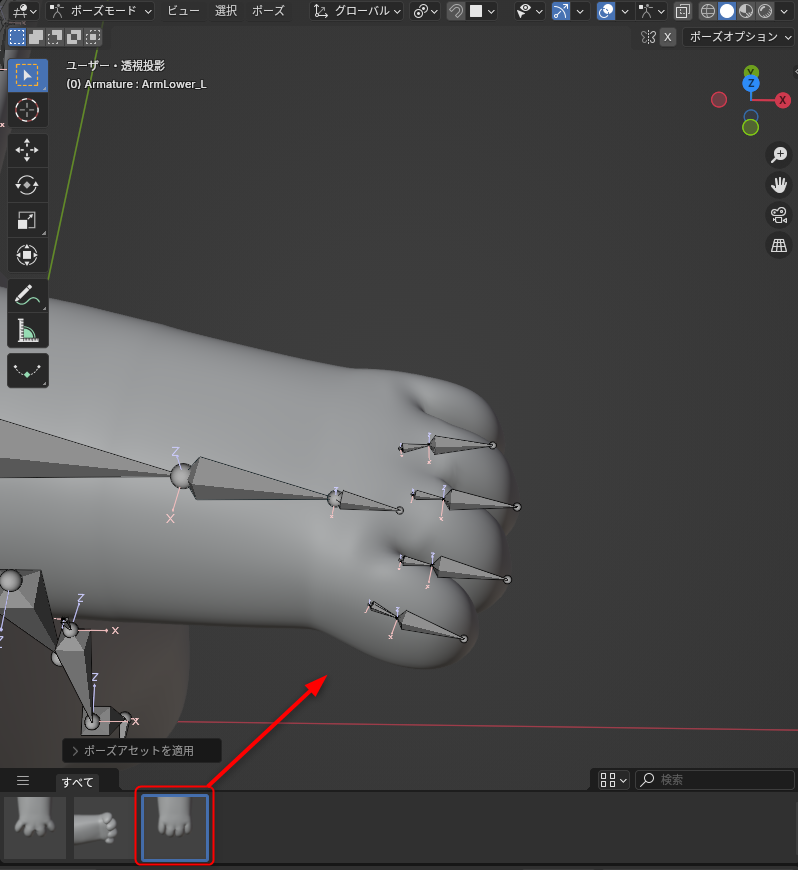
Task: Activate the 3D Cursor tool
Action: (27, 111)
